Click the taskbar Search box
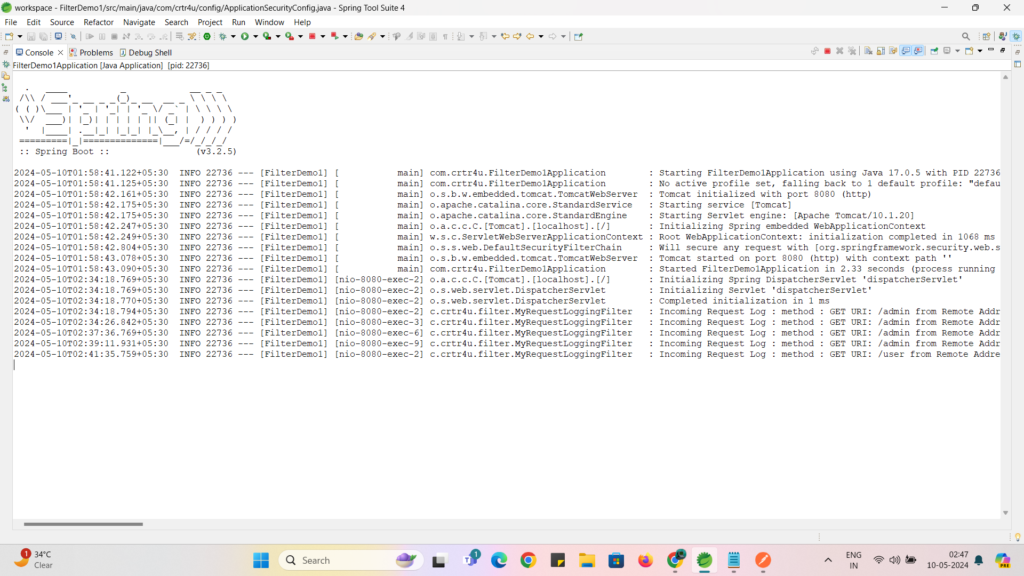The height and width of the screenshot is (576, 1024). tap(351, 560)
